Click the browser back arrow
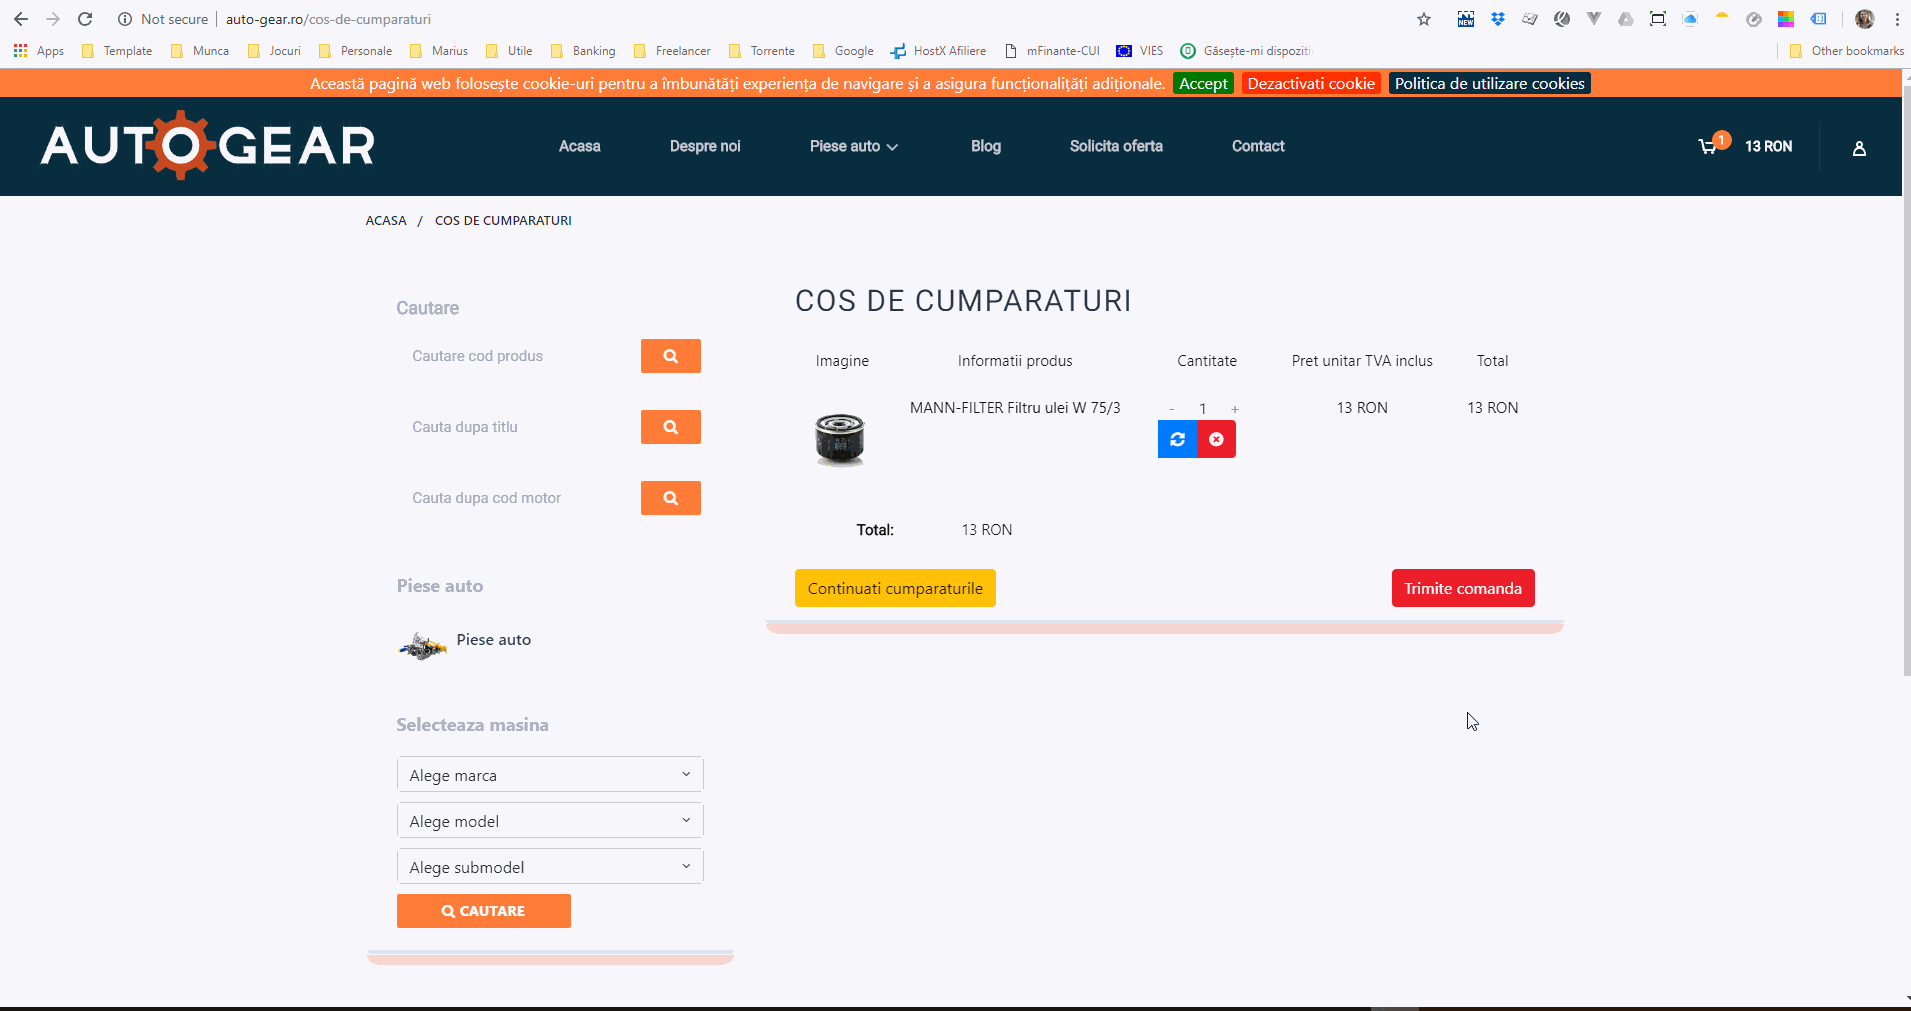The width and height of the screenshot is (1911, 1011). pos(21,19)
